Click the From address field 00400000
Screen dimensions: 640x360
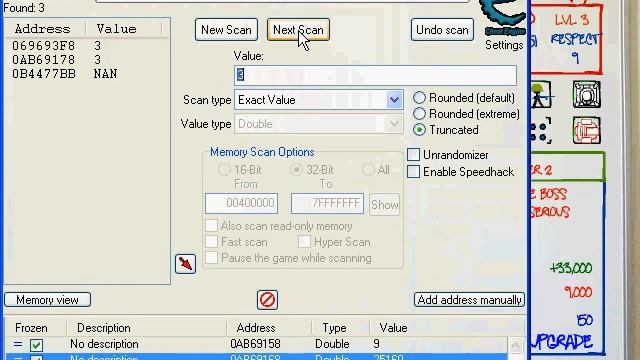pyautogui.click(x=241, y=203)
